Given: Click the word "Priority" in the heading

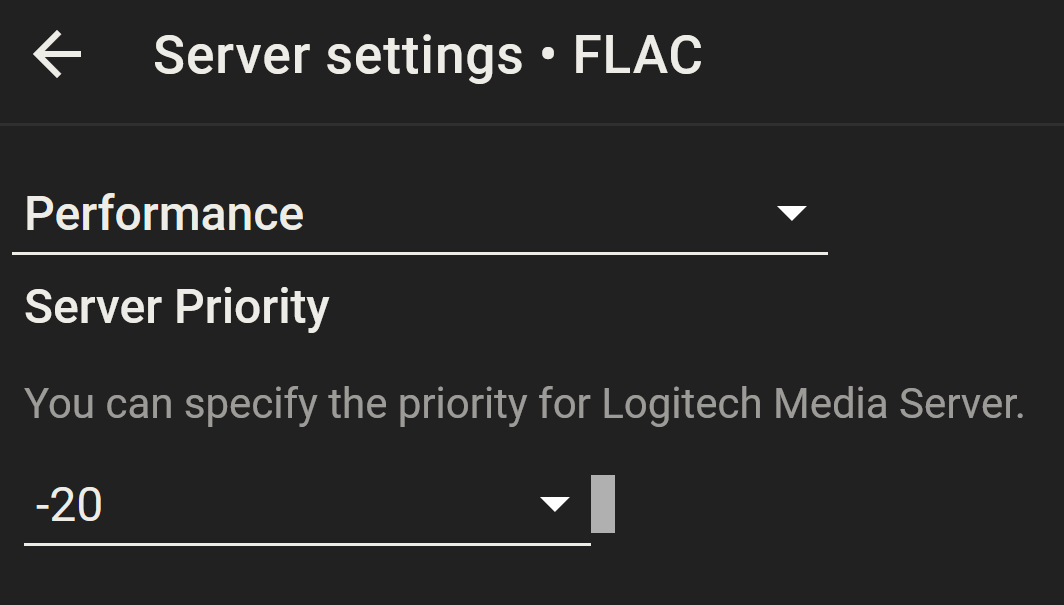Looking at the screenshot, I should [252, 307].
